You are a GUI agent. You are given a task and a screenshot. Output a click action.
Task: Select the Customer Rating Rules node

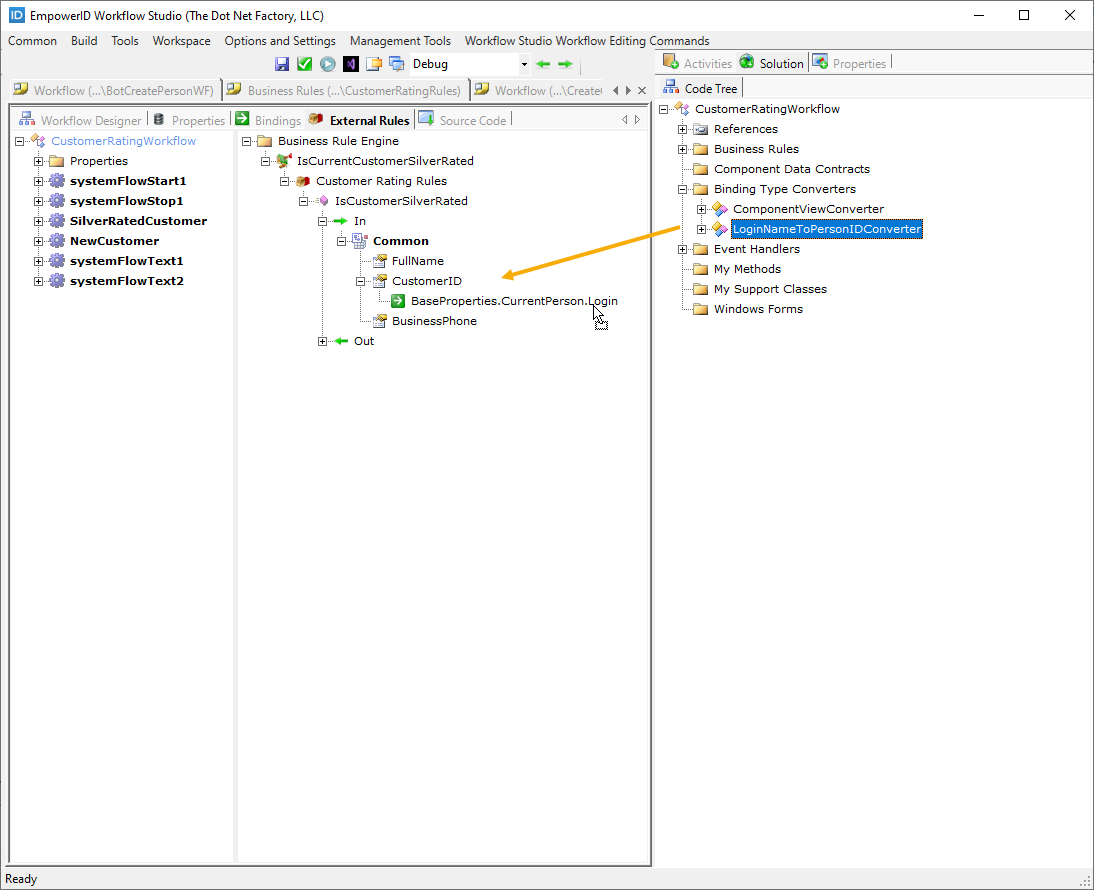coord(381,181)
